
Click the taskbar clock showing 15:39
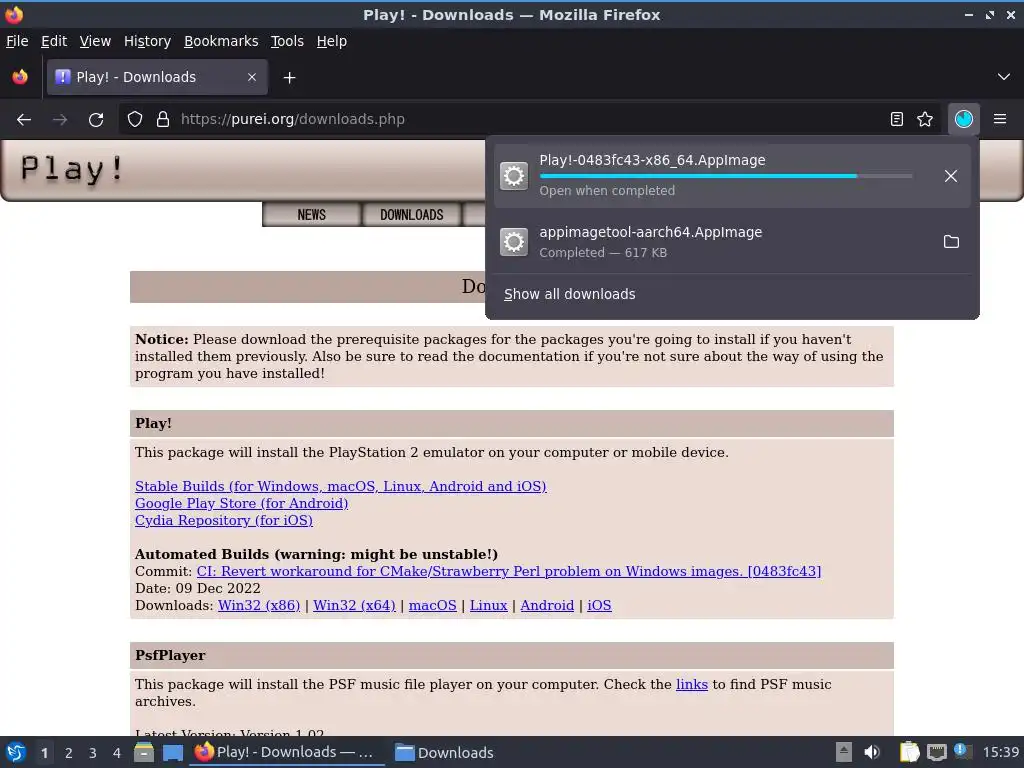1000,752
